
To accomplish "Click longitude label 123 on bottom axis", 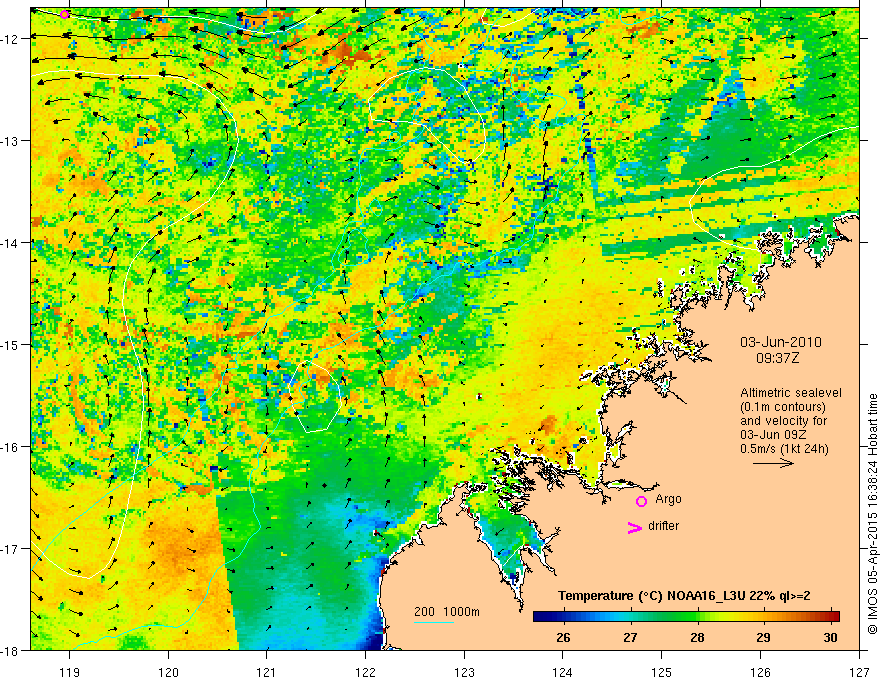I will tap(464, 672).
